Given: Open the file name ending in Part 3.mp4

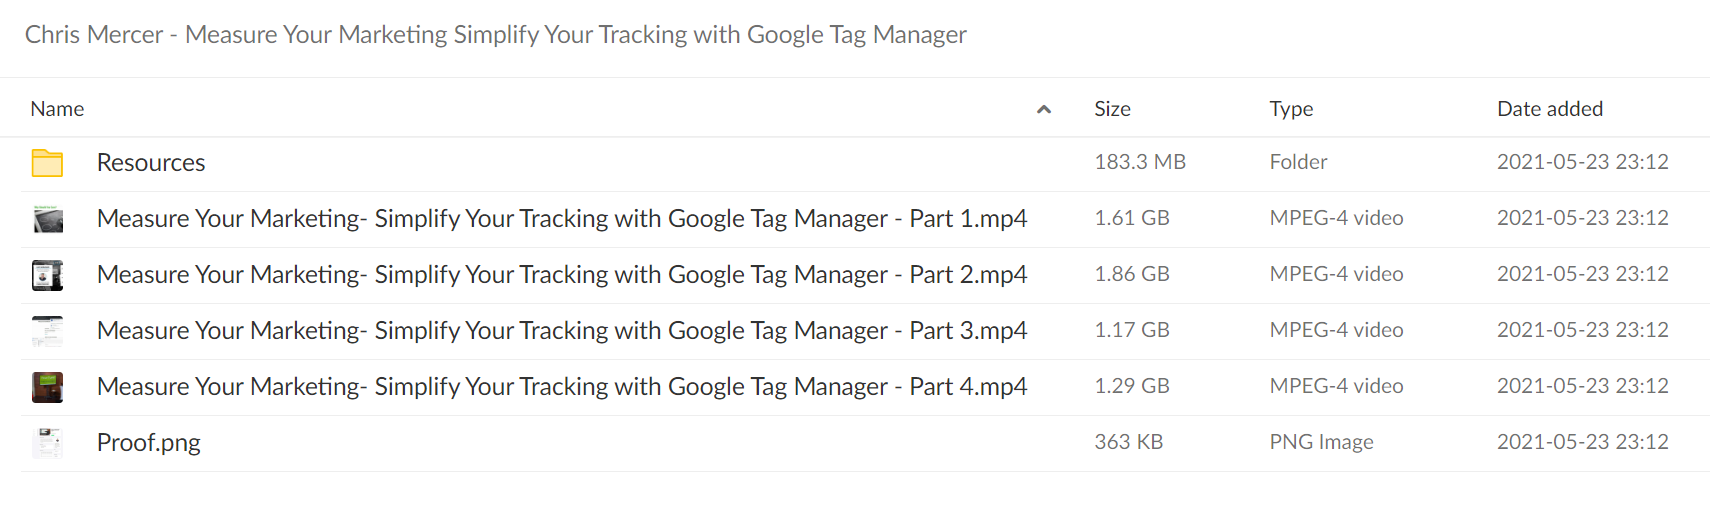Looking at the screenshot, I should 562,330.
